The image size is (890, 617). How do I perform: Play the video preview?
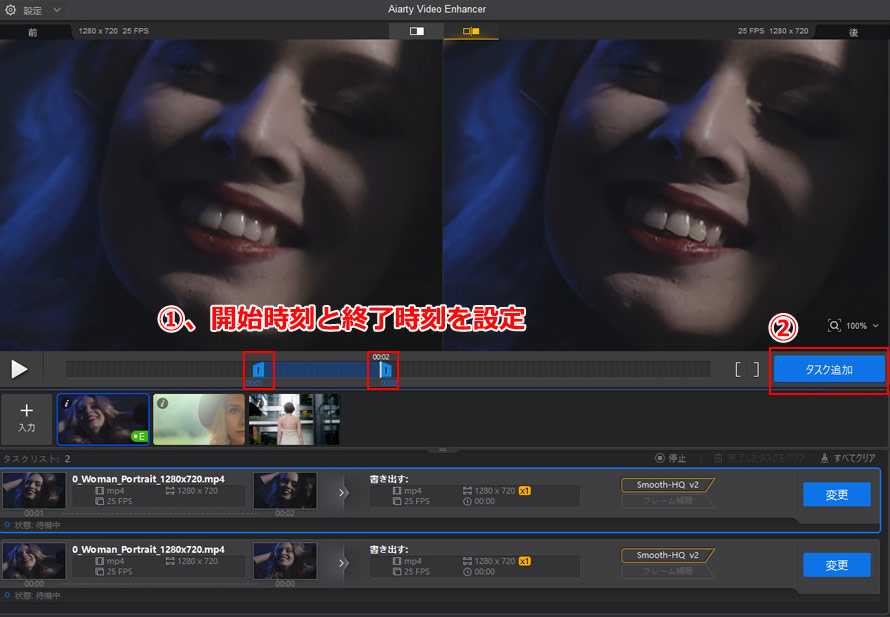coord(19,369)
